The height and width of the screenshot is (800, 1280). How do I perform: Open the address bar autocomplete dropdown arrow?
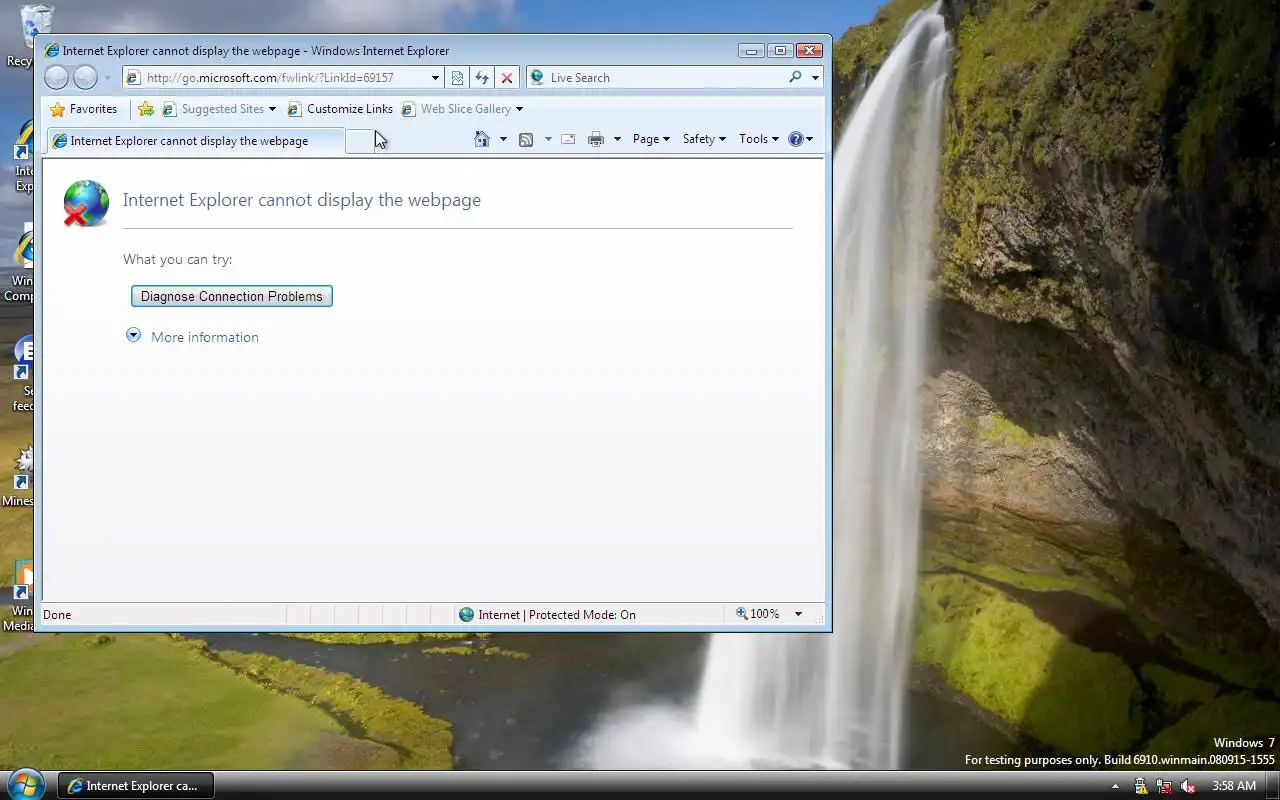435,78
